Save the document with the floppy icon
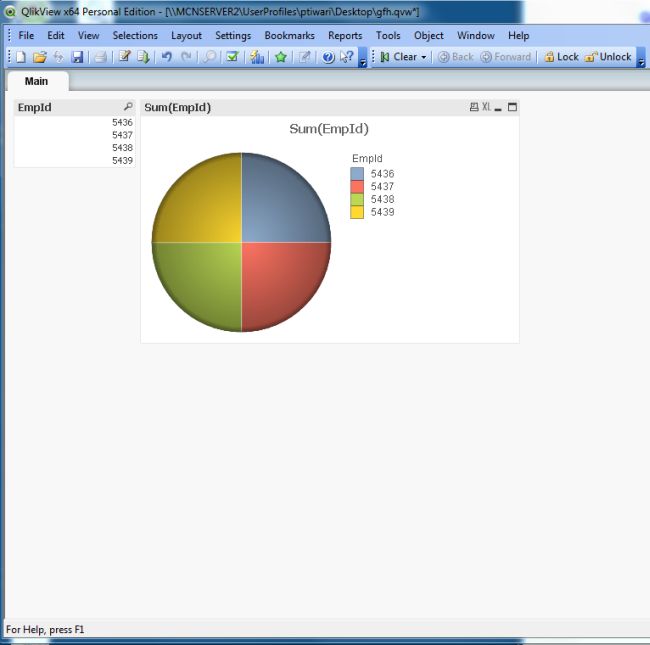The image size is (650, 645). pyautogui.click(x=78, y=57)
